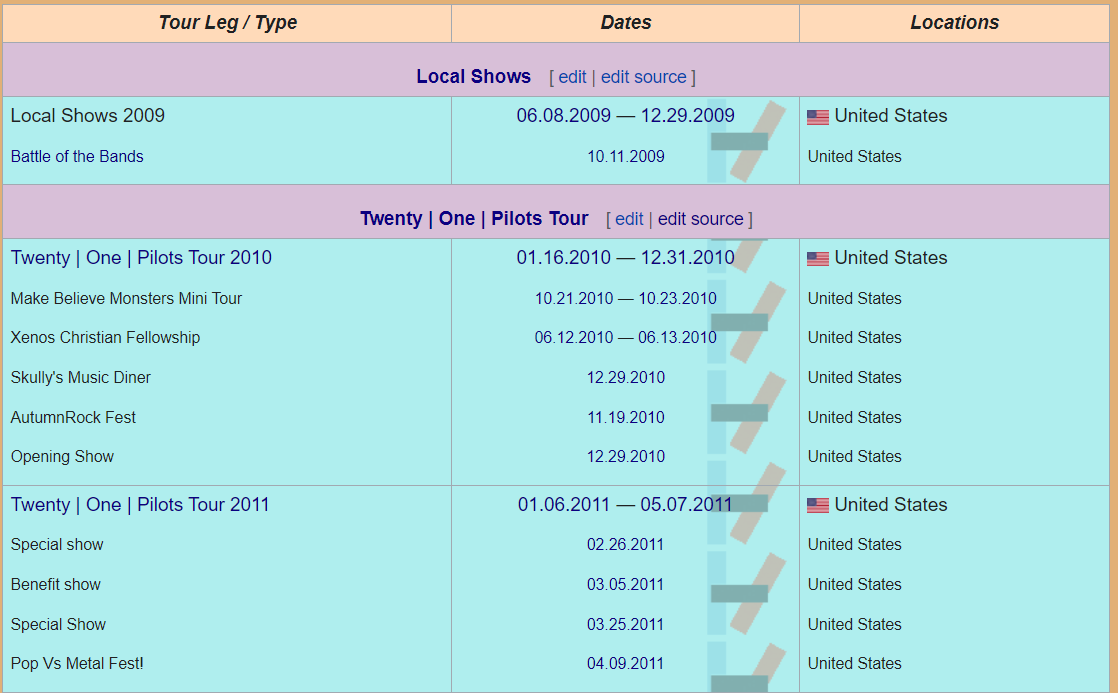This screenshot has width=1118, height=693.
Task: Open the Twenty | One | Pilots Tour 2010 link
Action: [x=141, y=258]
